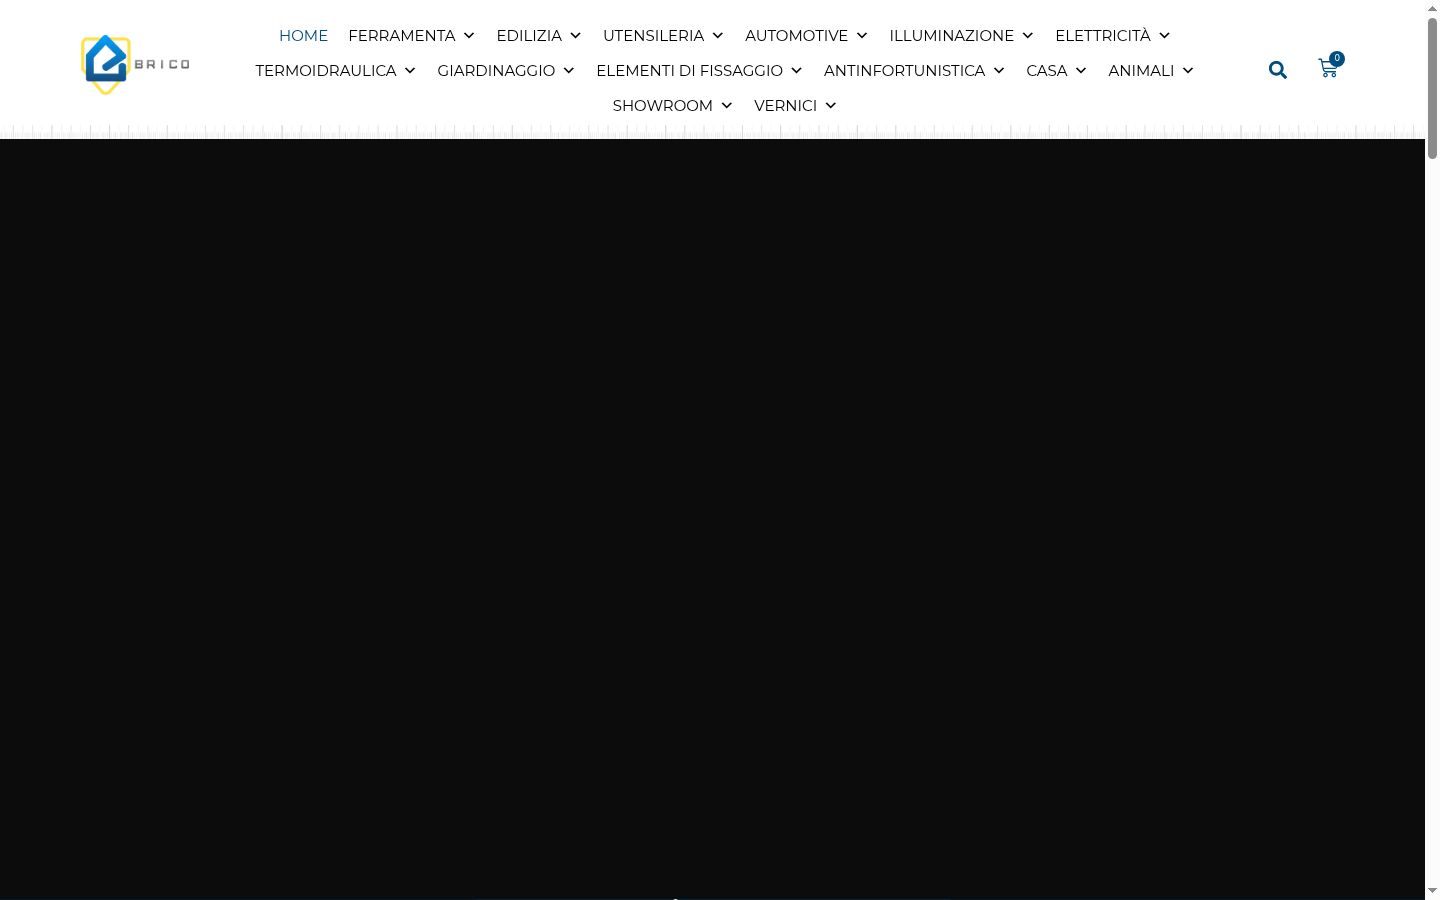The width and height of the screenshot is (1440, 900).
Task: Open the VERNICI menu
Action: [x=785, y=105]
